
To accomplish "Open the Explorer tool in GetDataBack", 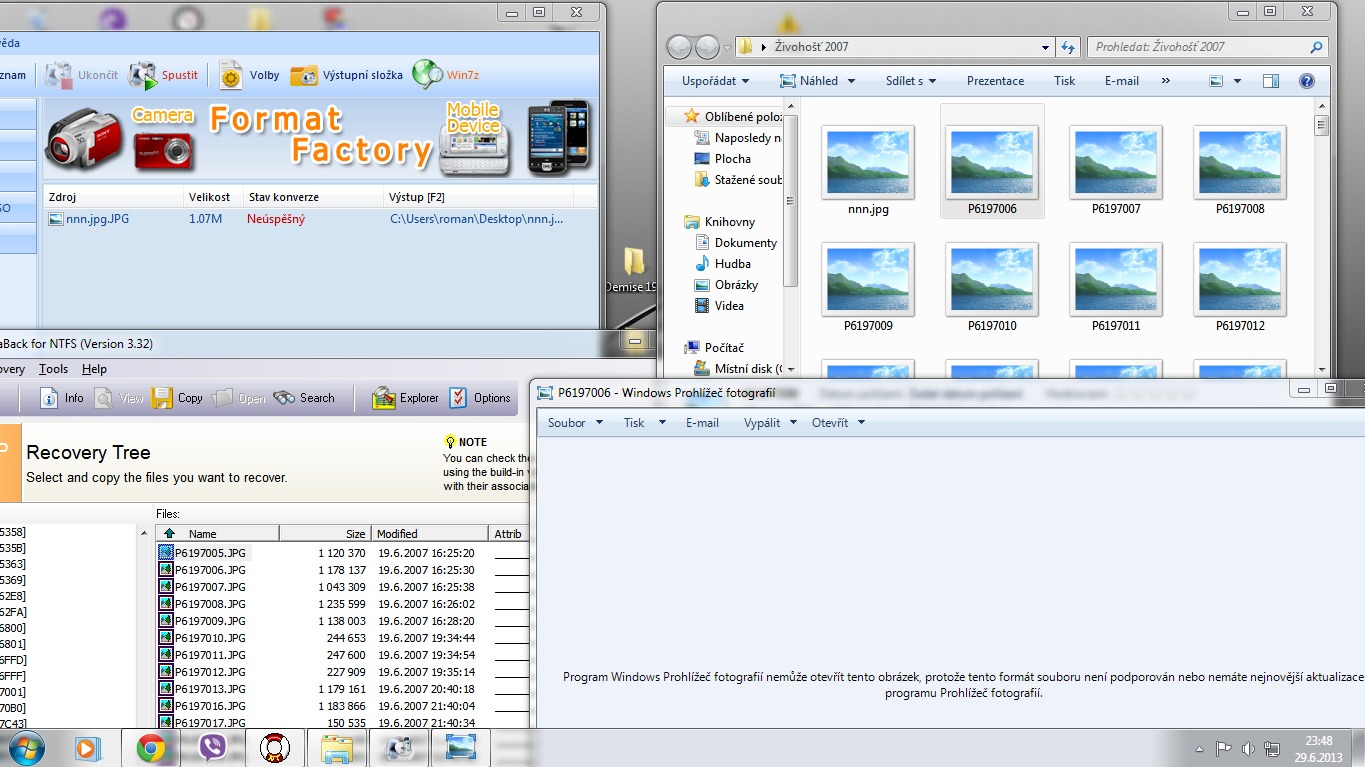I will 405,398.
